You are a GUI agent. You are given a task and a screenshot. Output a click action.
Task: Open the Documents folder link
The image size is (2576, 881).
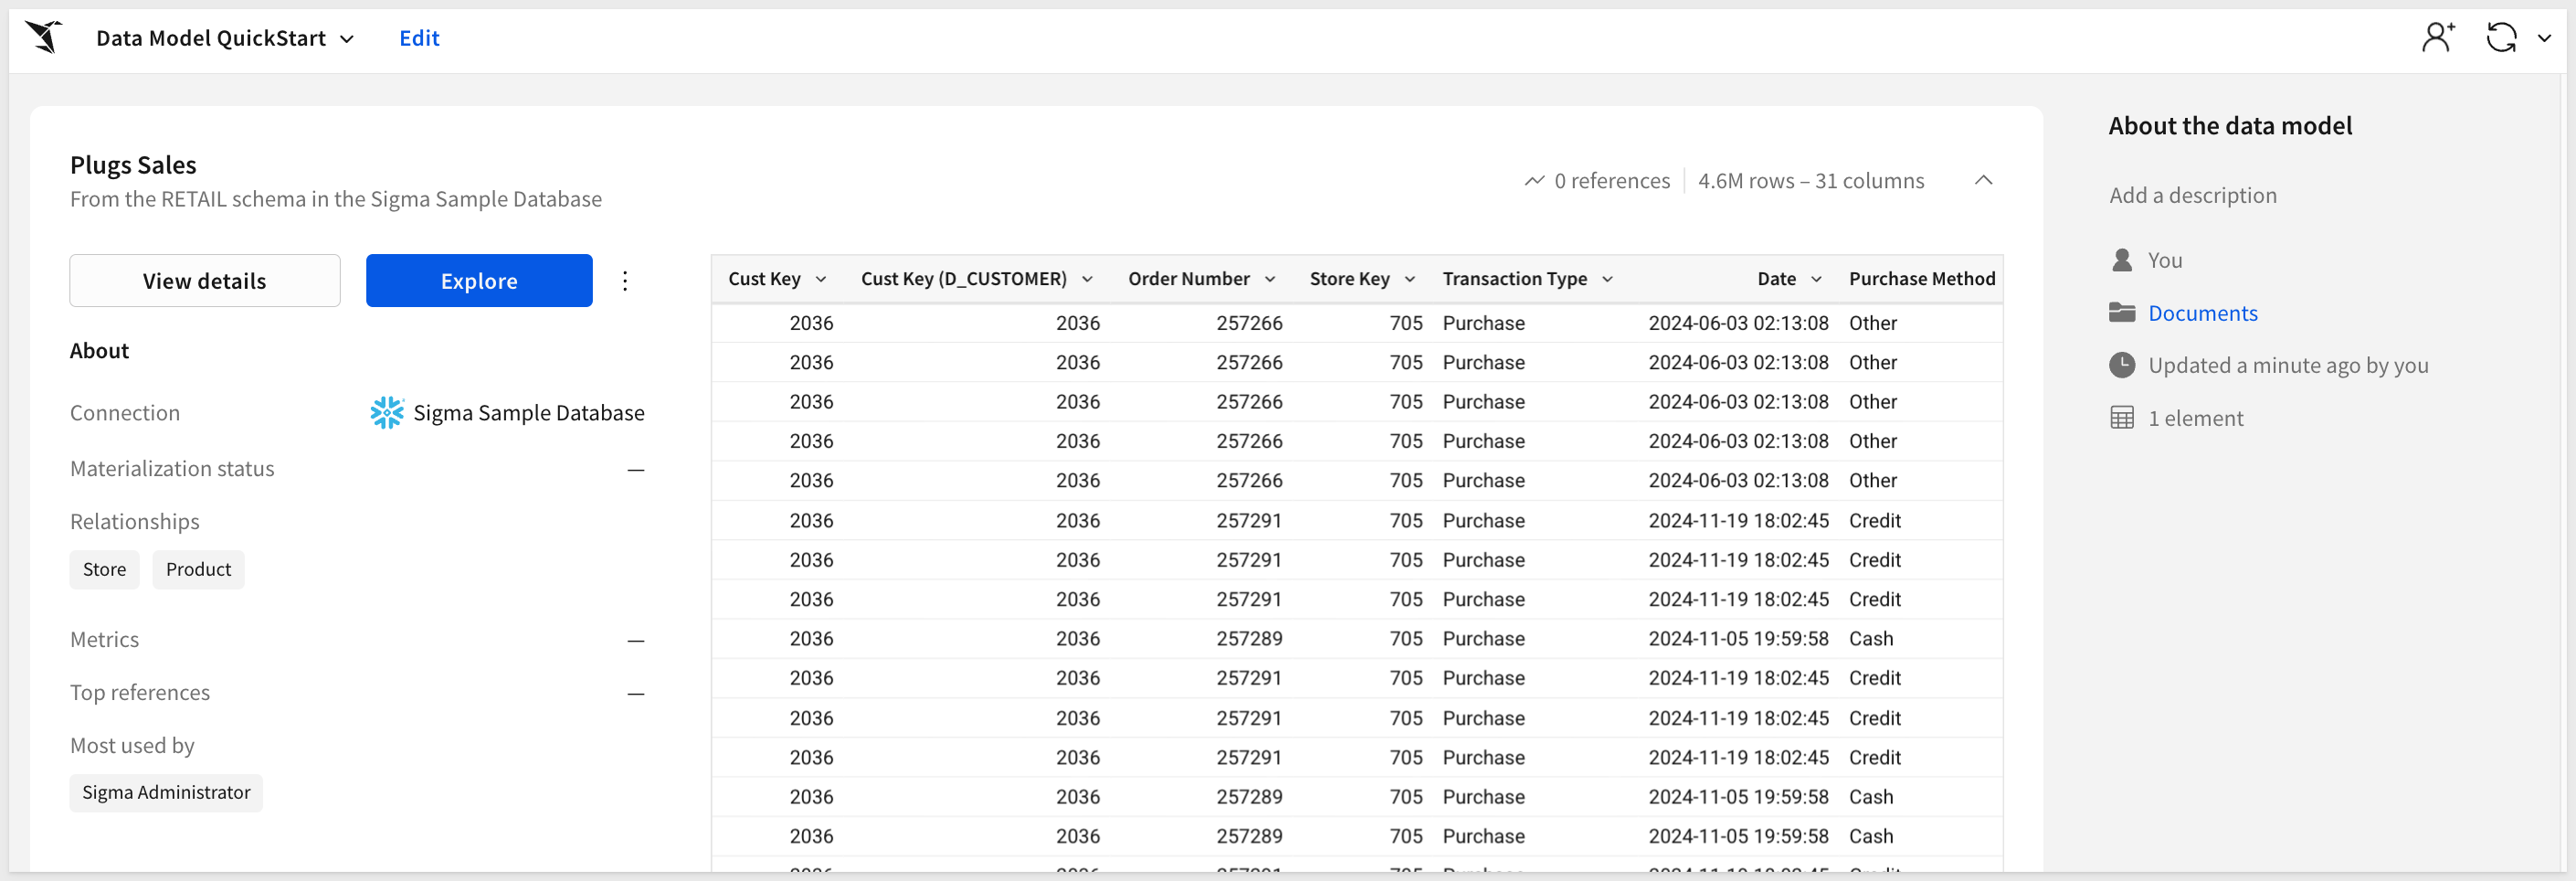click(x=2202, y=313)
